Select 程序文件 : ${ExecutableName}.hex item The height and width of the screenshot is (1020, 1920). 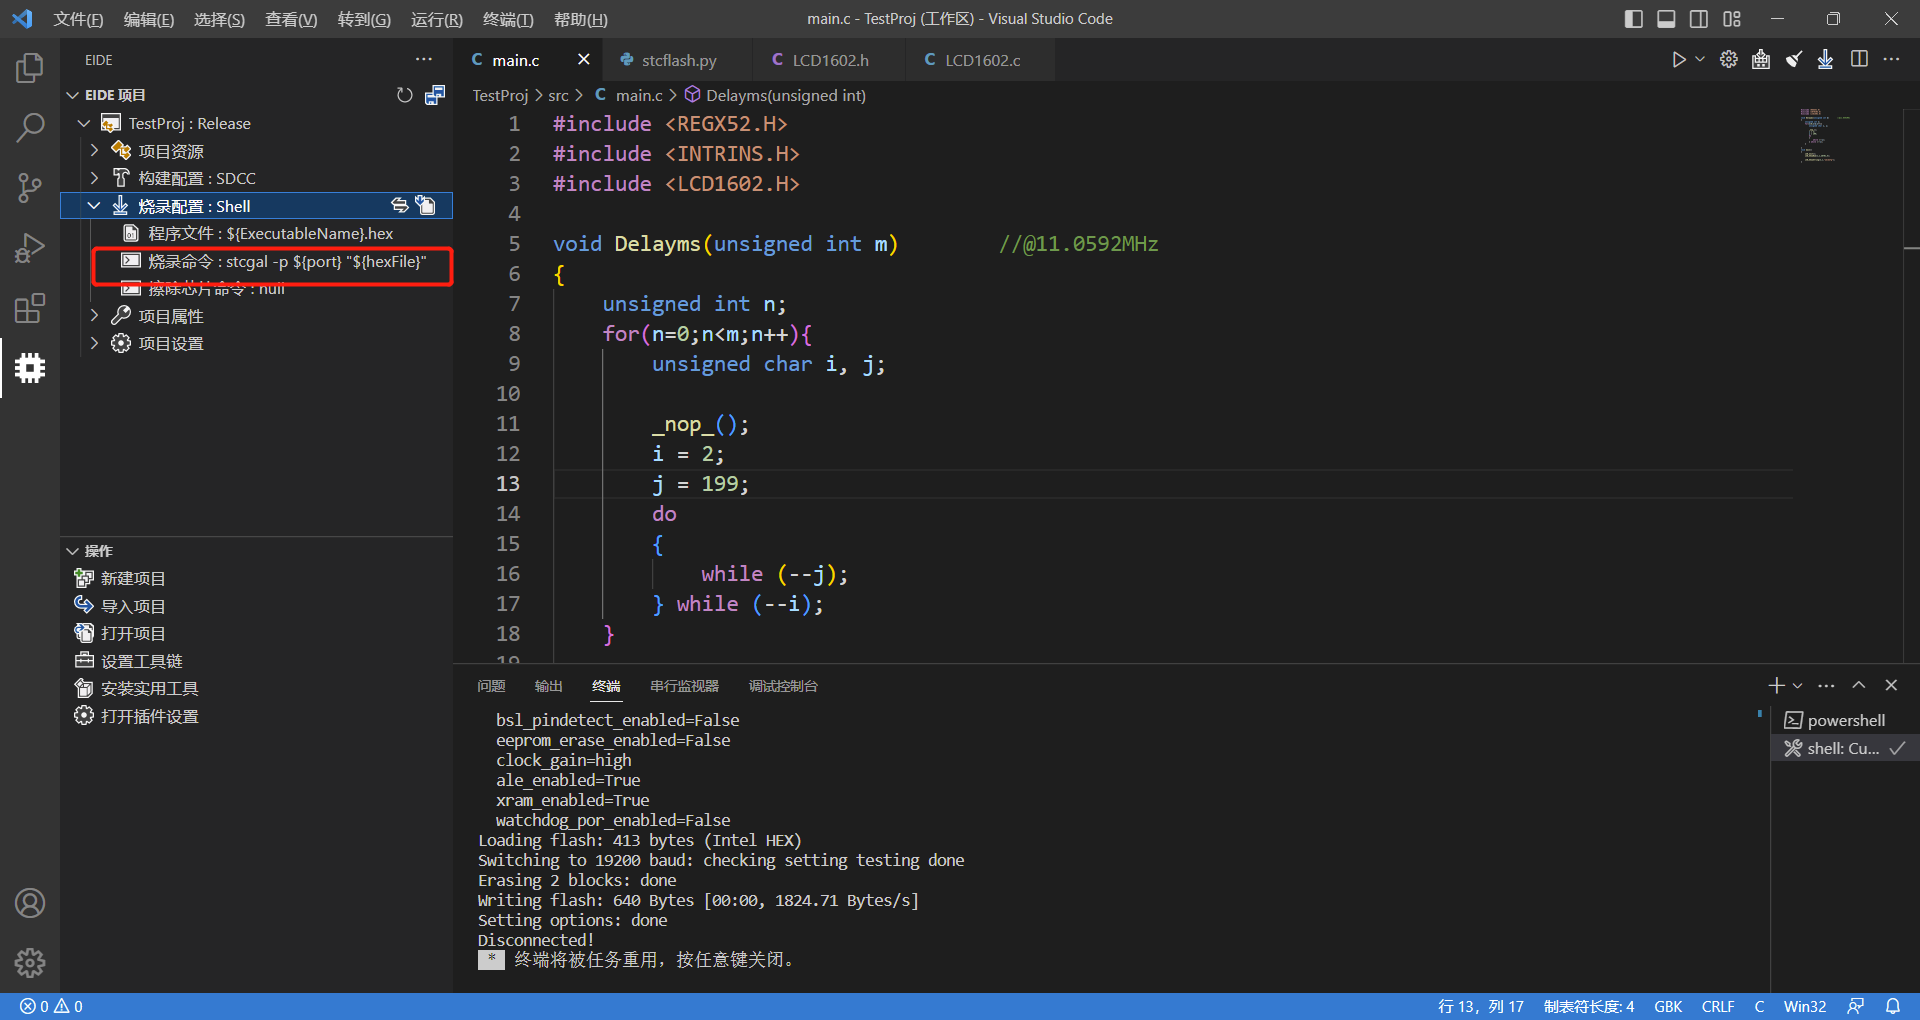[256, 233]
